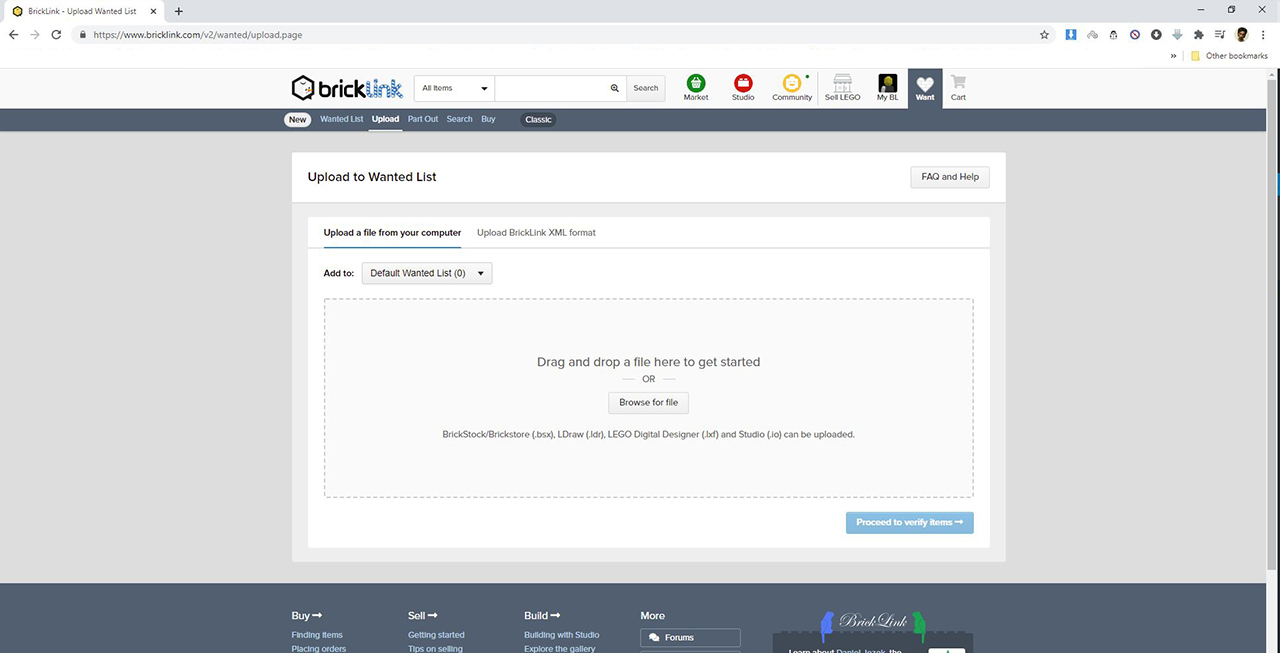The image size is (1280, 653).
Task: Click the dark circular download extension icon
Action: coord(1156,34)
